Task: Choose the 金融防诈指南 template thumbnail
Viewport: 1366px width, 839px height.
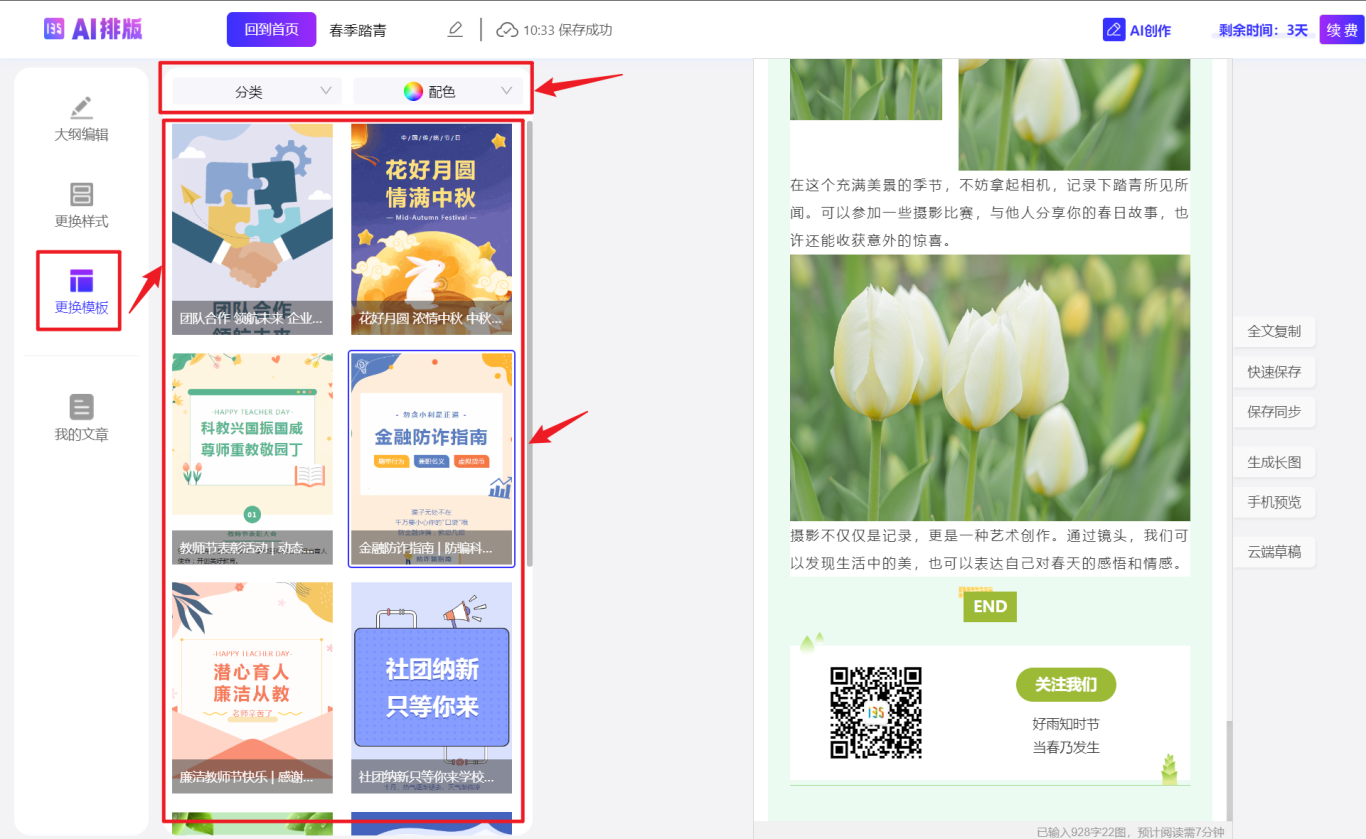Action: click(x=431, y=458)
